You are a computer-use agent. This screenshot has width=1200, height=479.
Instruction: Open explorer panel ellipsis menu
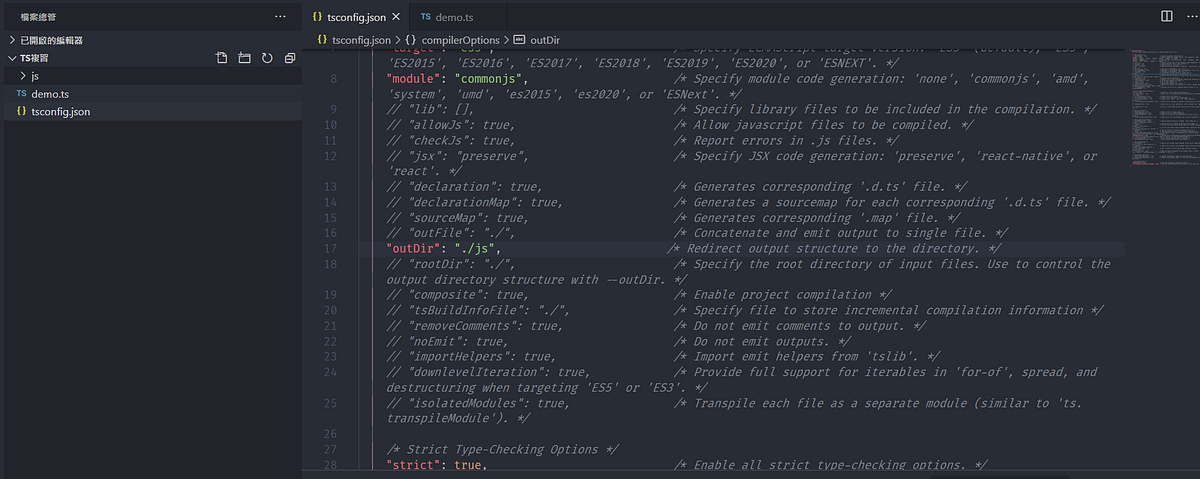[280, 17]
